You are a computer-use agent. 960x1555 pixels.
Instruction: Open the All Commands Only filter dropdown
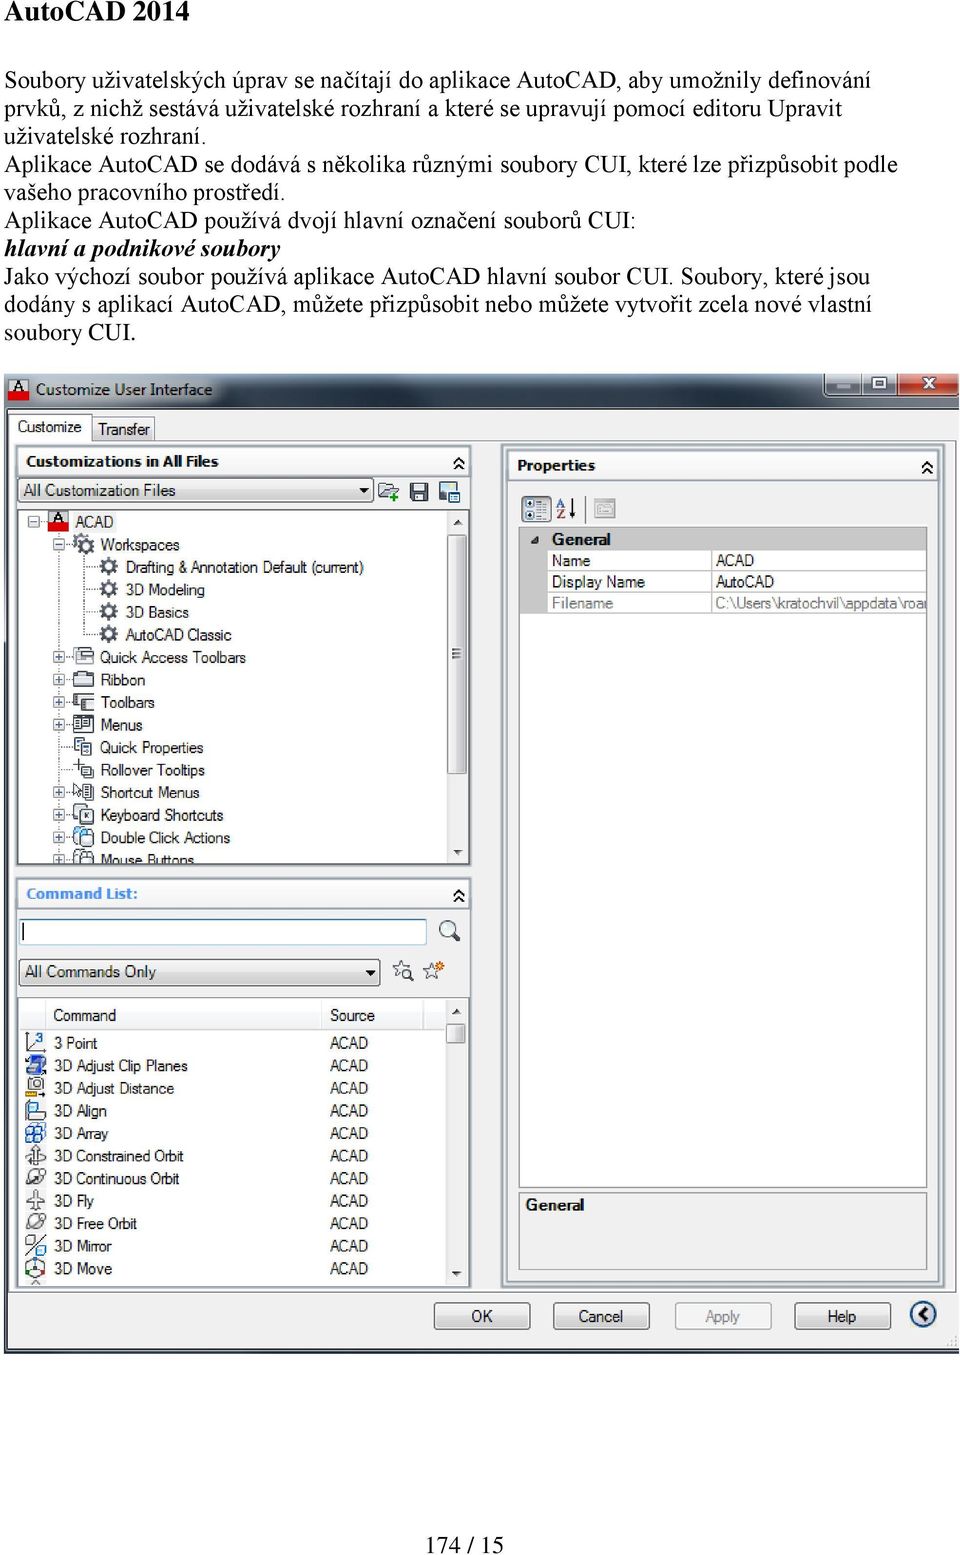pos(371,972)
